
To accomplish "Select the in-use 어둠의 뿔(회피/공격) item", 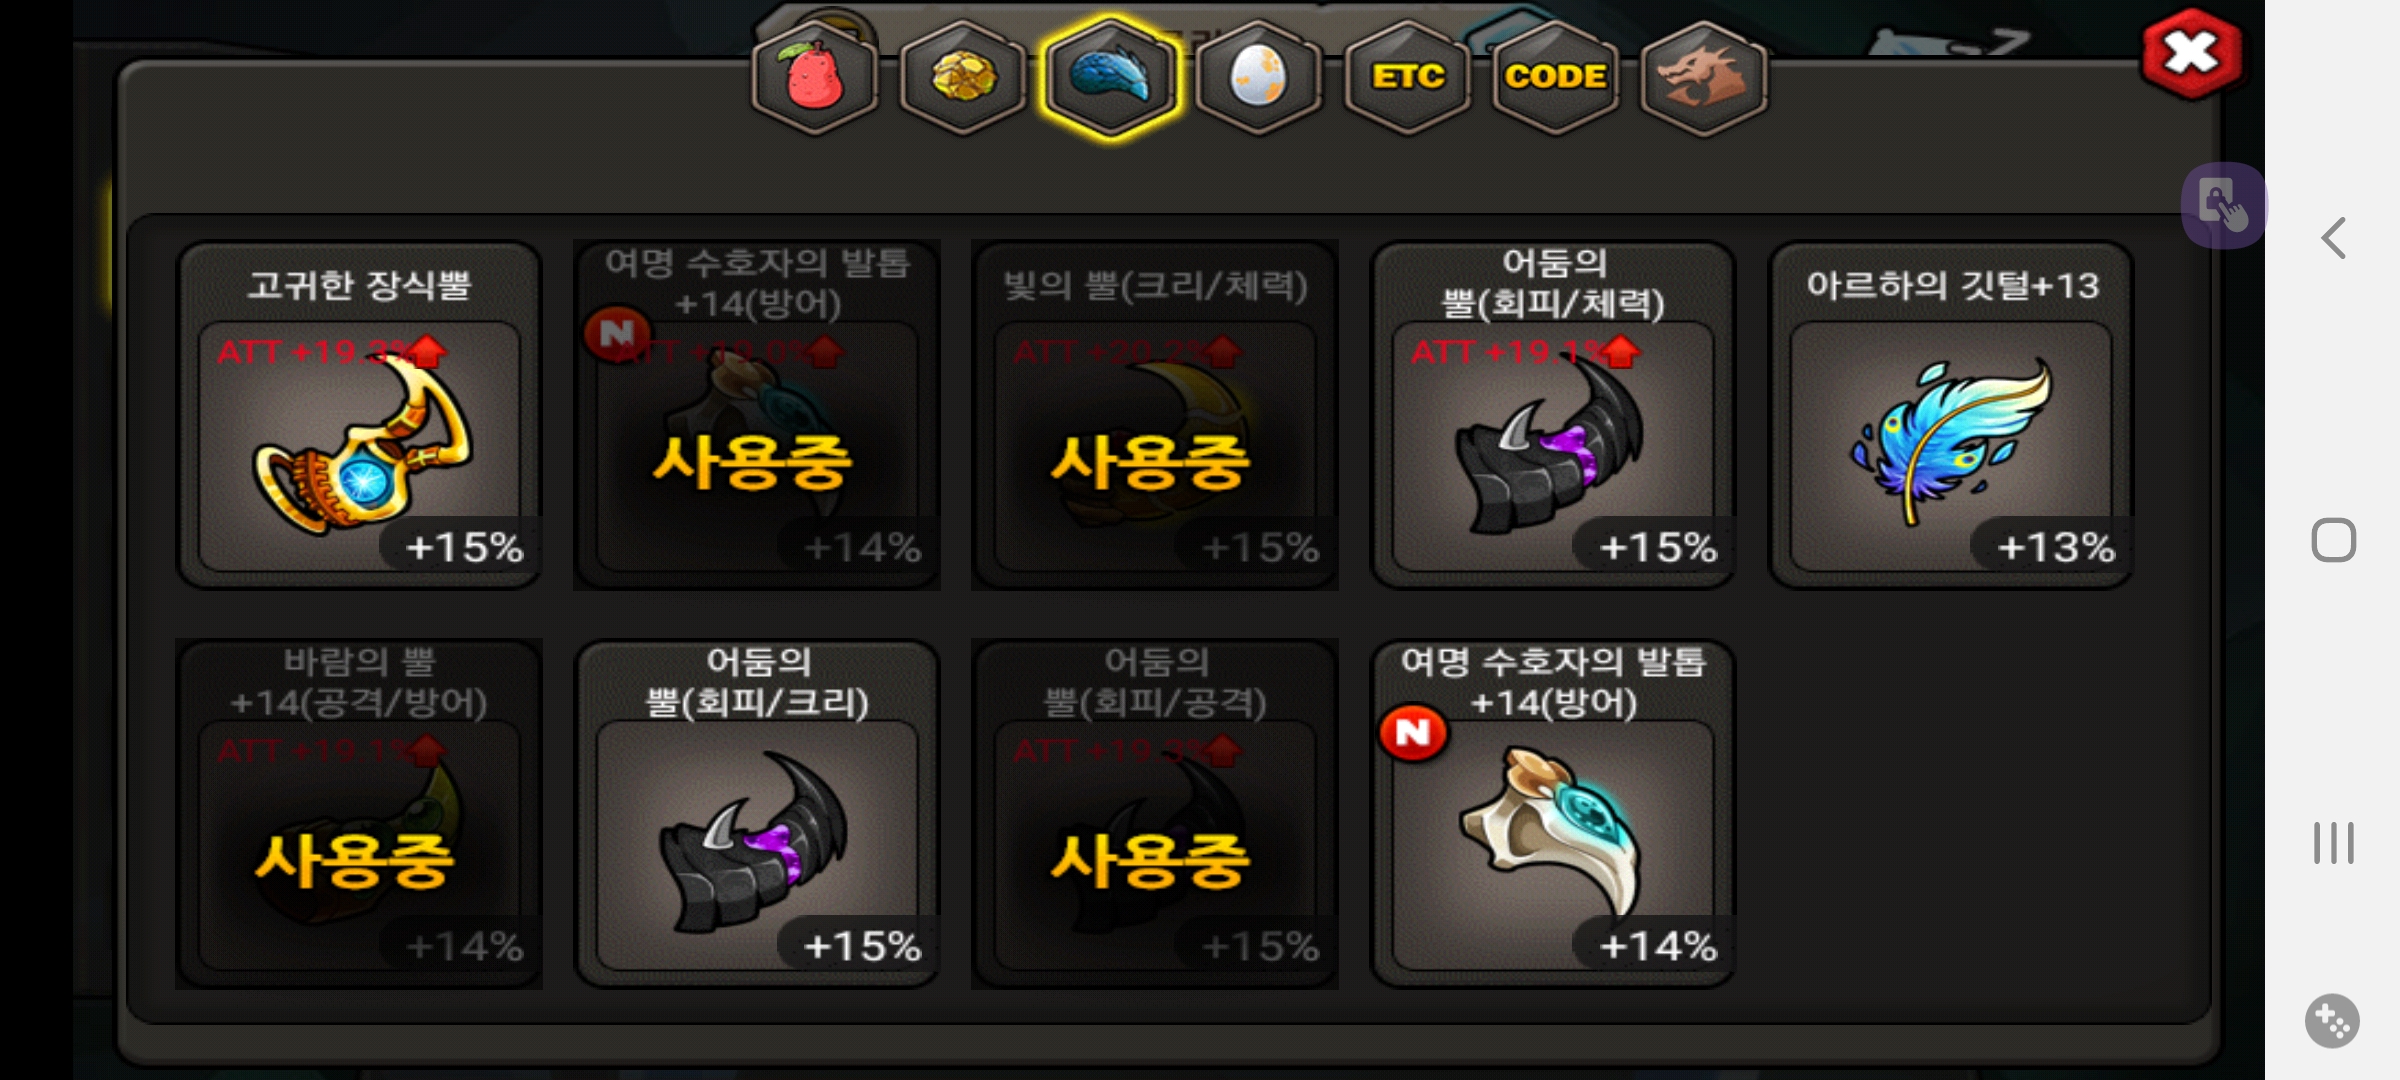I will (x=1155, y=814).
